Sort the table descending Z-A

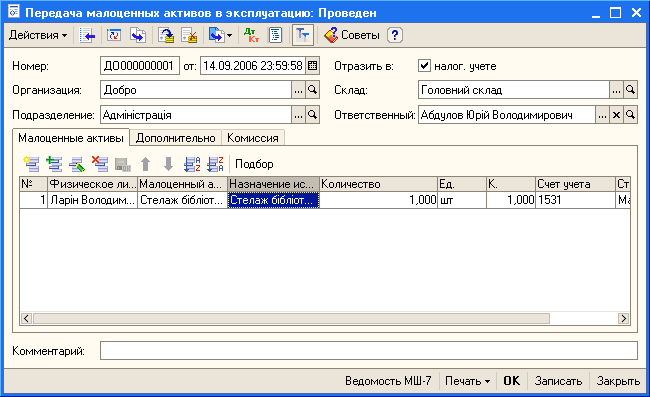(x=215, y=164)
